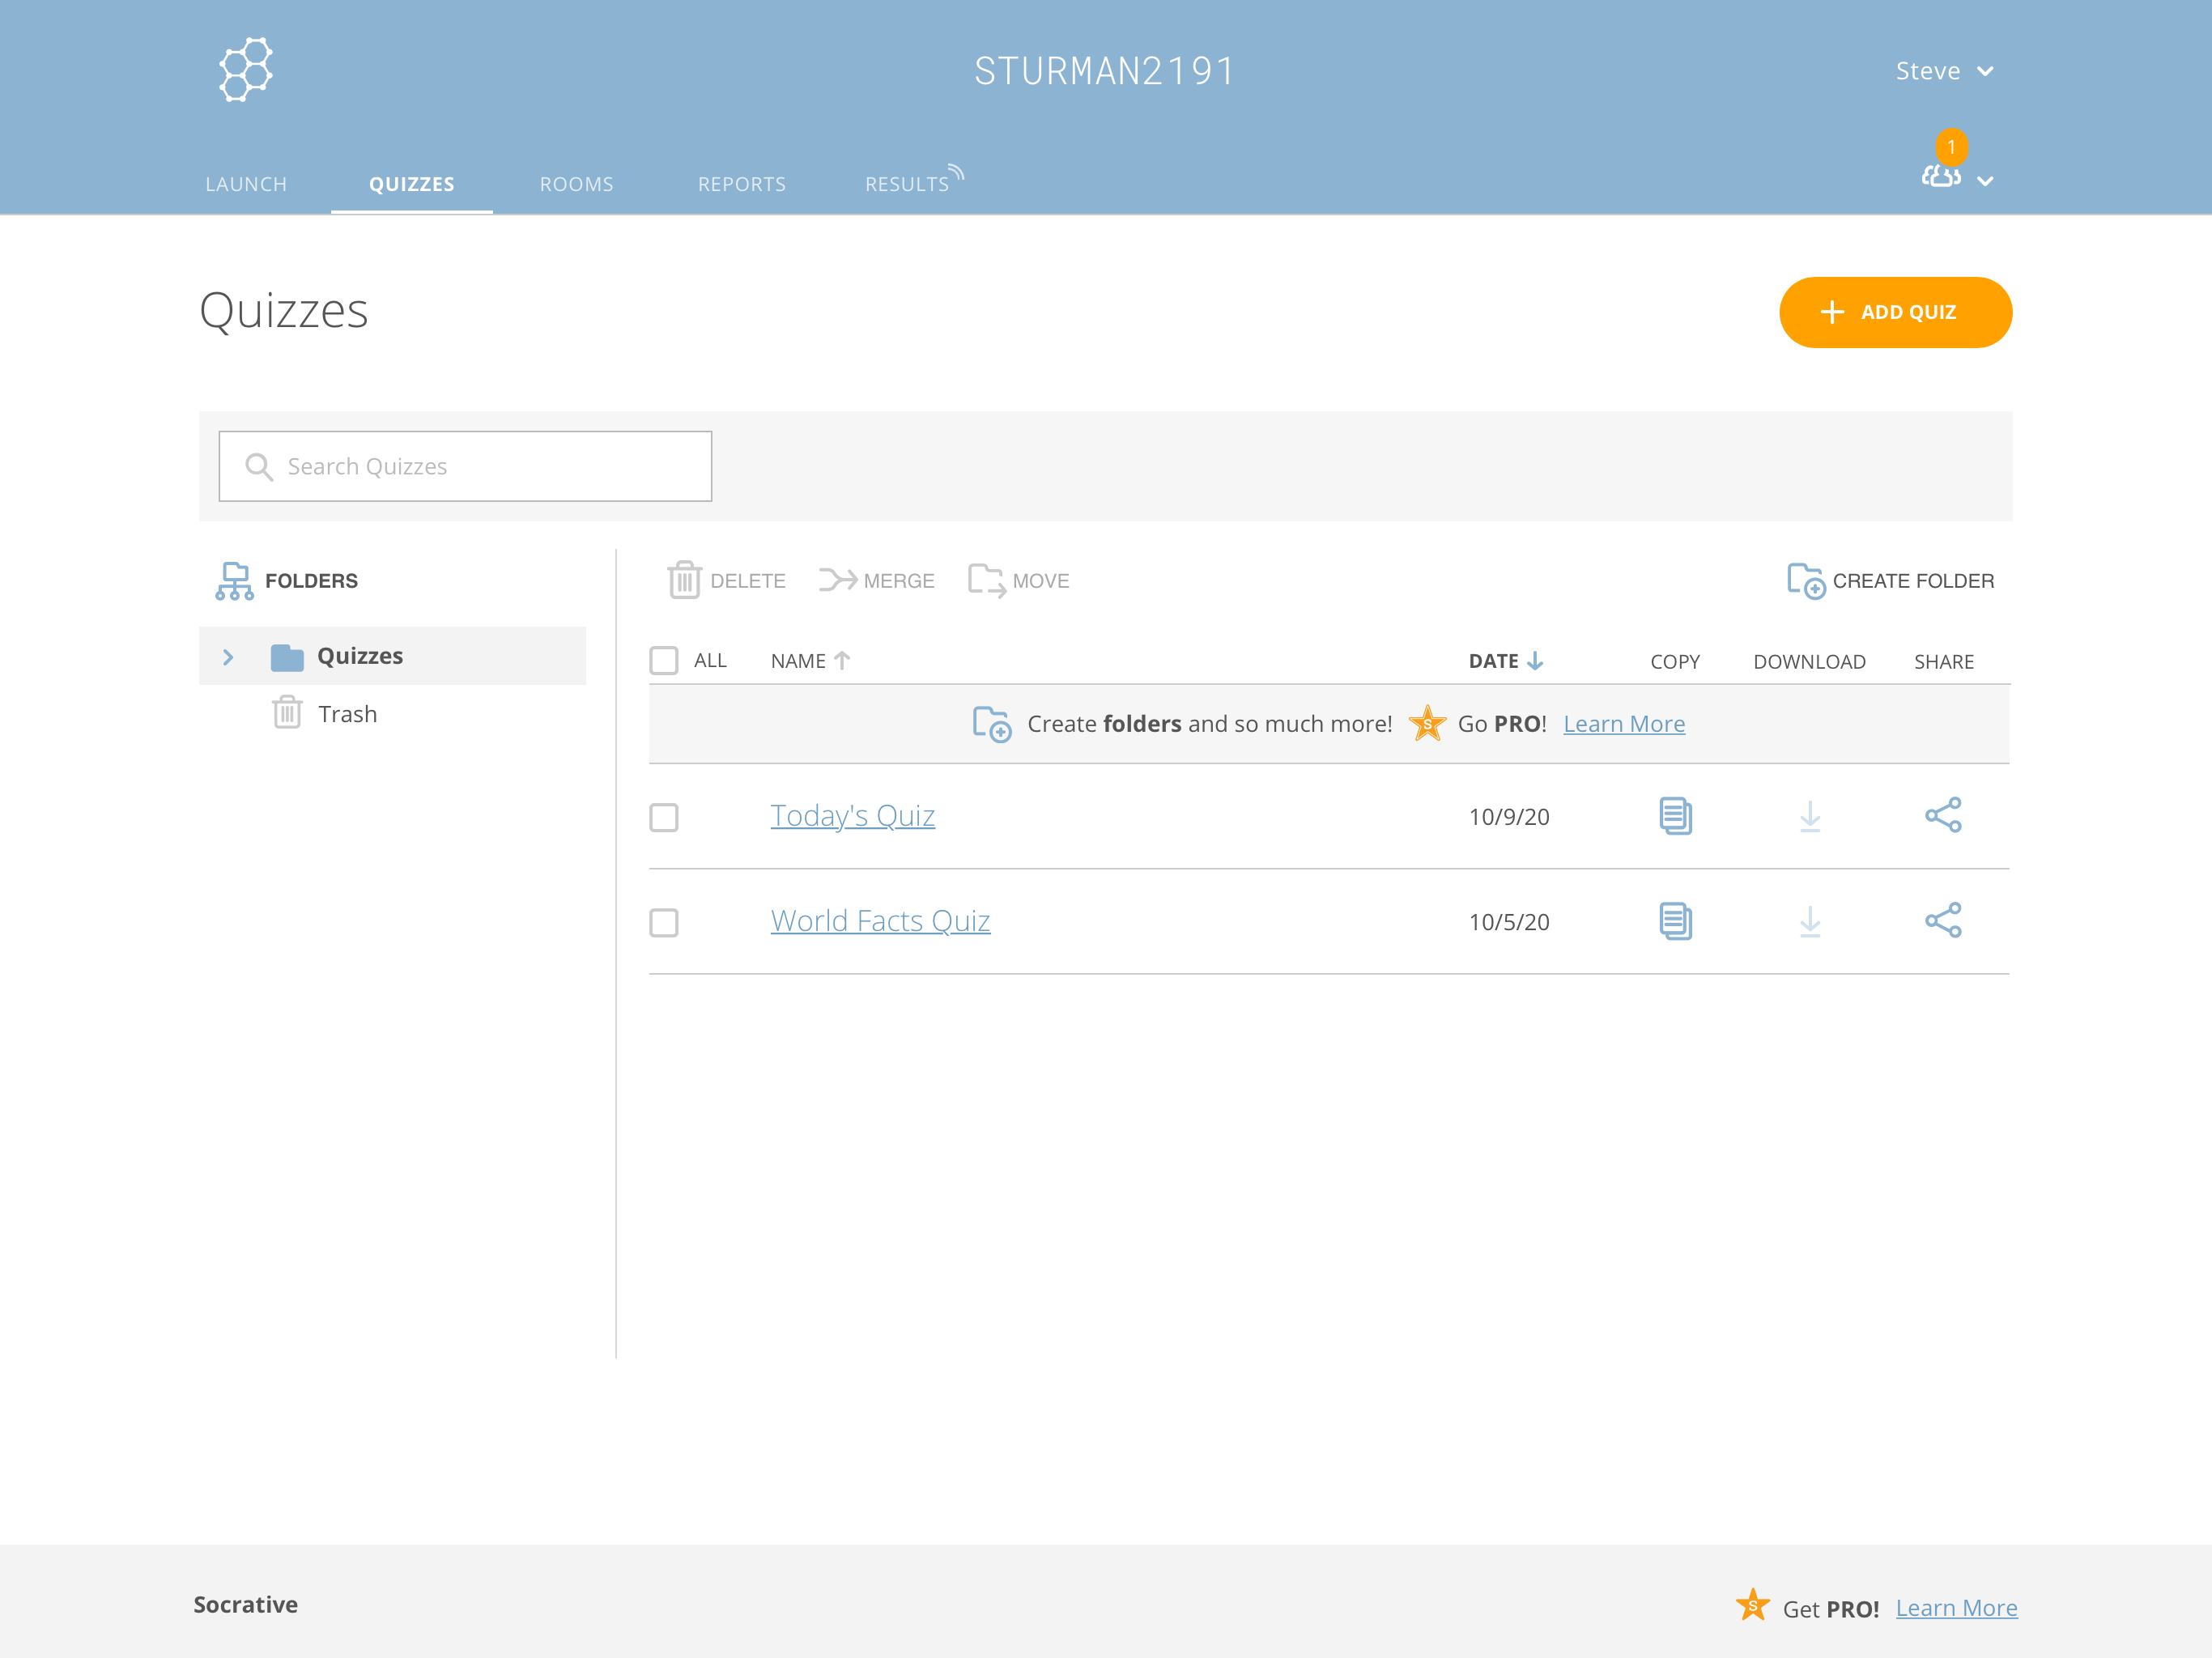
Task: Copy Today's Quiz using the copy icon
Action: (x=1675, y=816)
